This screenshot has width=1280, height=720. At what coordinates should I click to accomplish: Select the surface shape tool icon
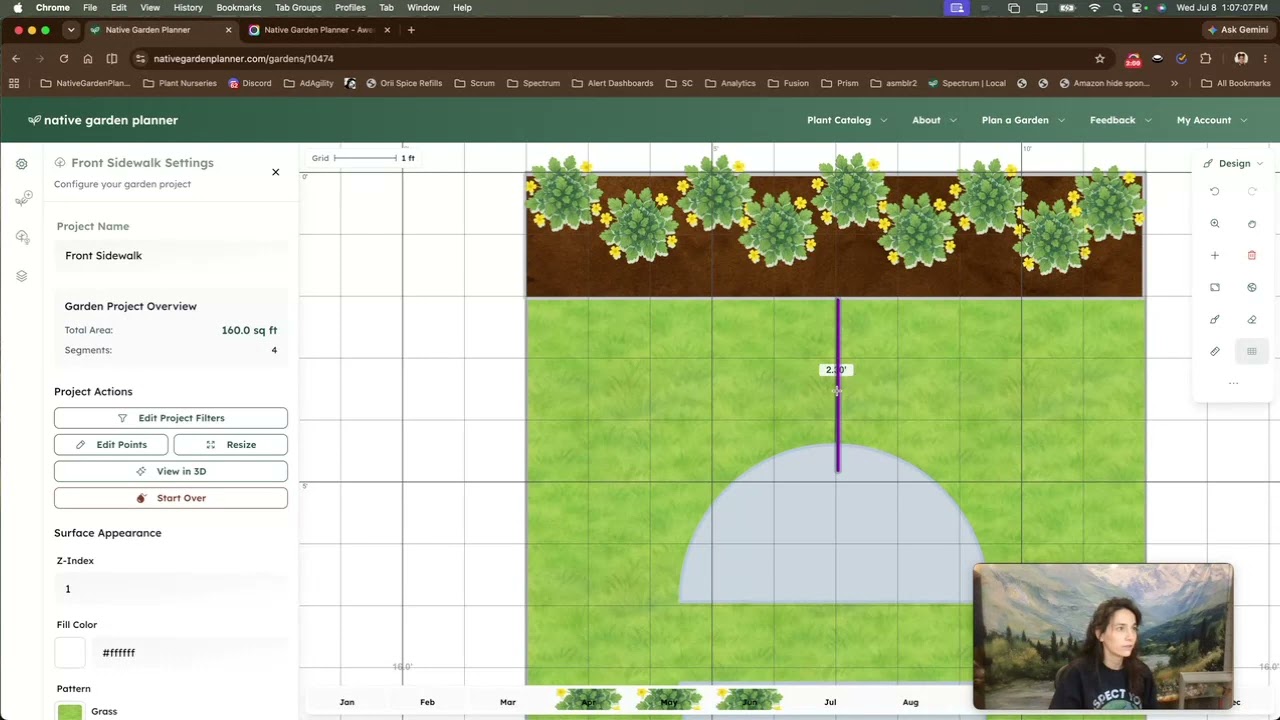point(1215,287)
